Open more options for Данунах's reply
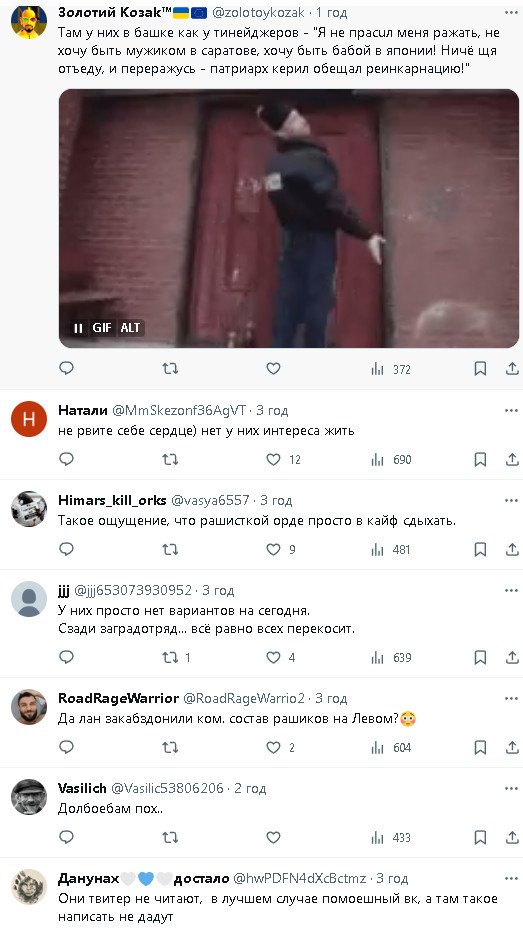 [x=511, y=878]
